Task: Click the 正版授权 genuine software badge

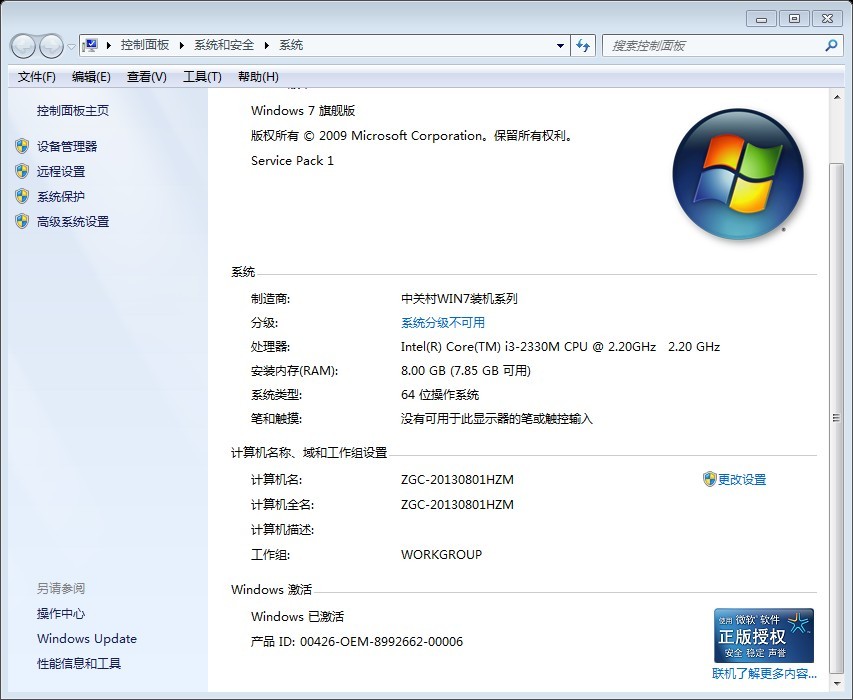Action: tap(764, 635)
